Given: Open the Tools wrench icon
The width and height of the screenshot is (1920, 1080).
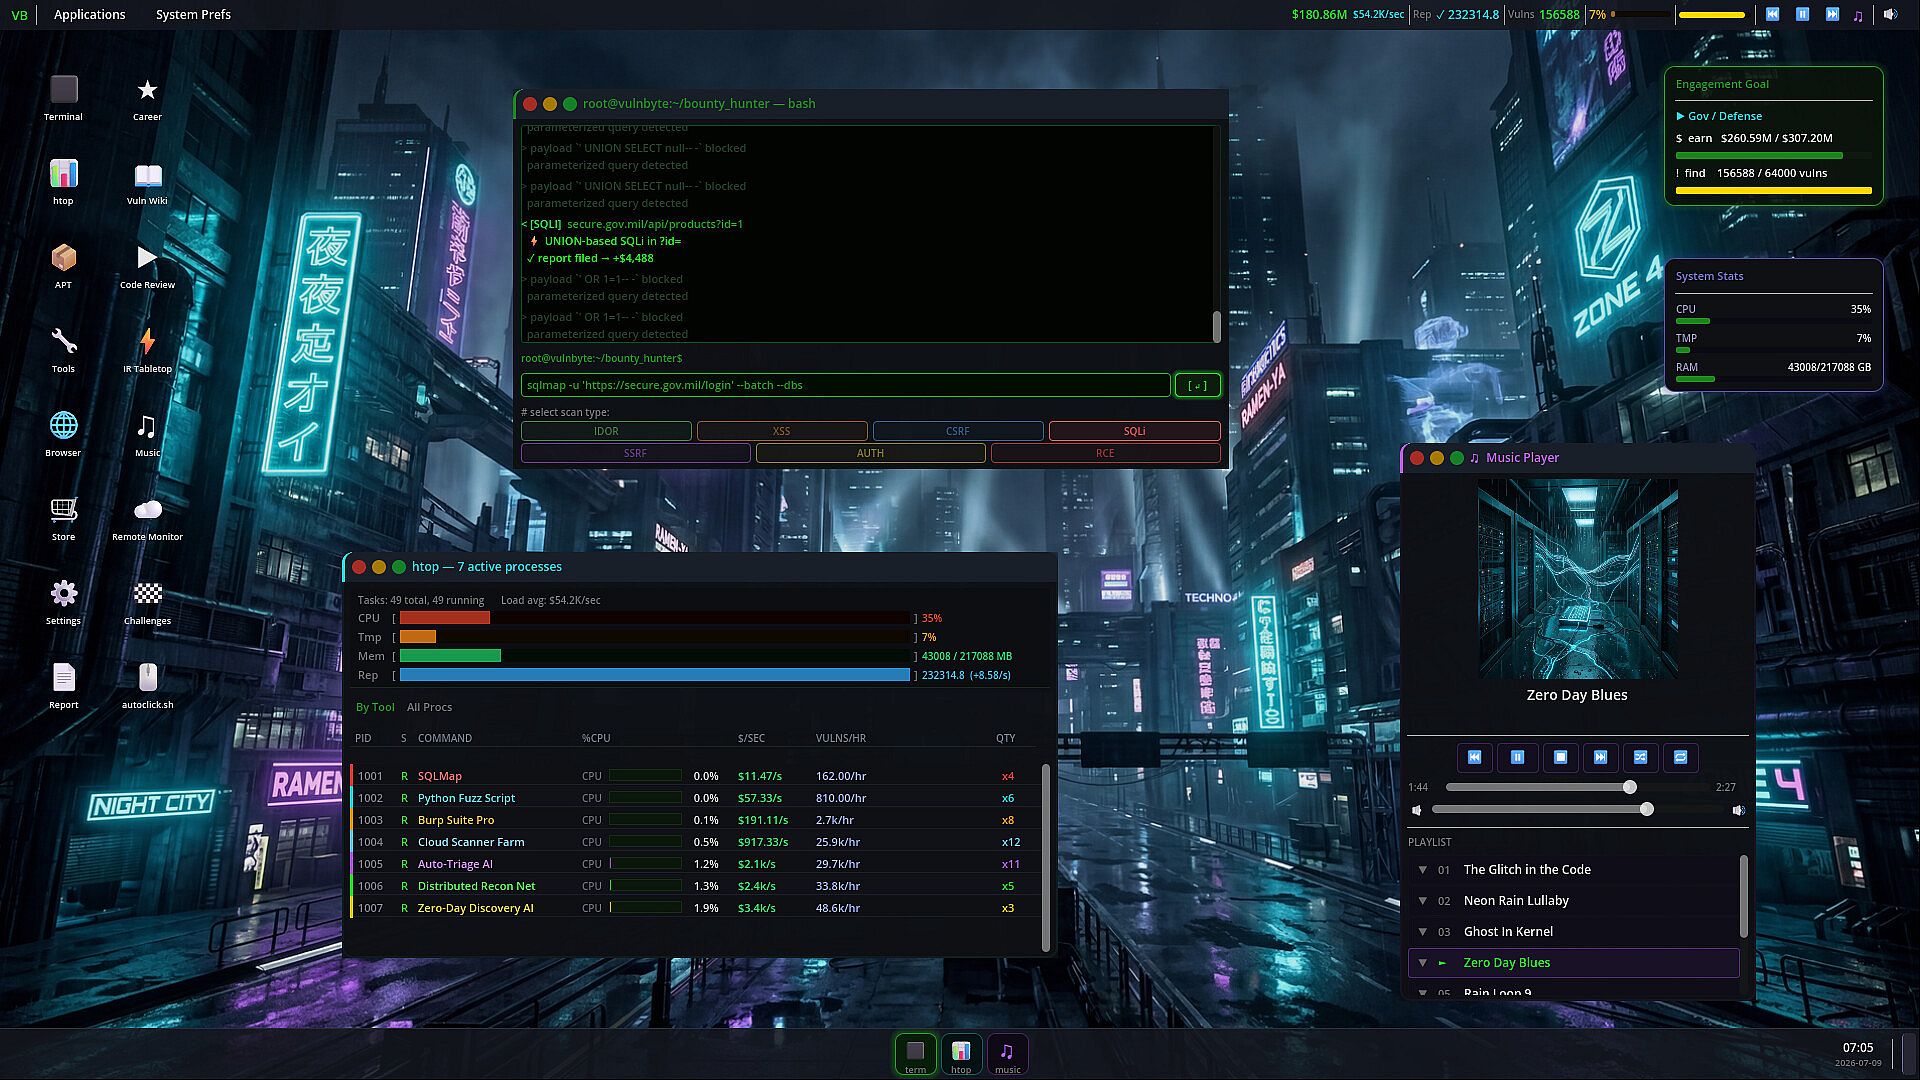Looking at the screenshot, I should click(63, 349).
